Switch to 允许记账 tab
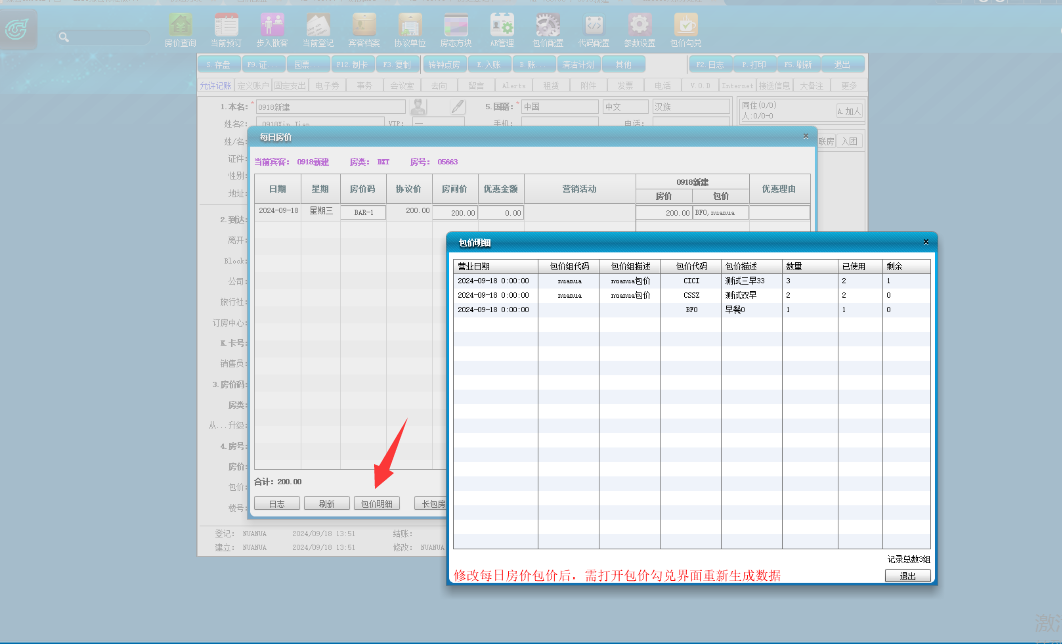 (x=215, y=85)
